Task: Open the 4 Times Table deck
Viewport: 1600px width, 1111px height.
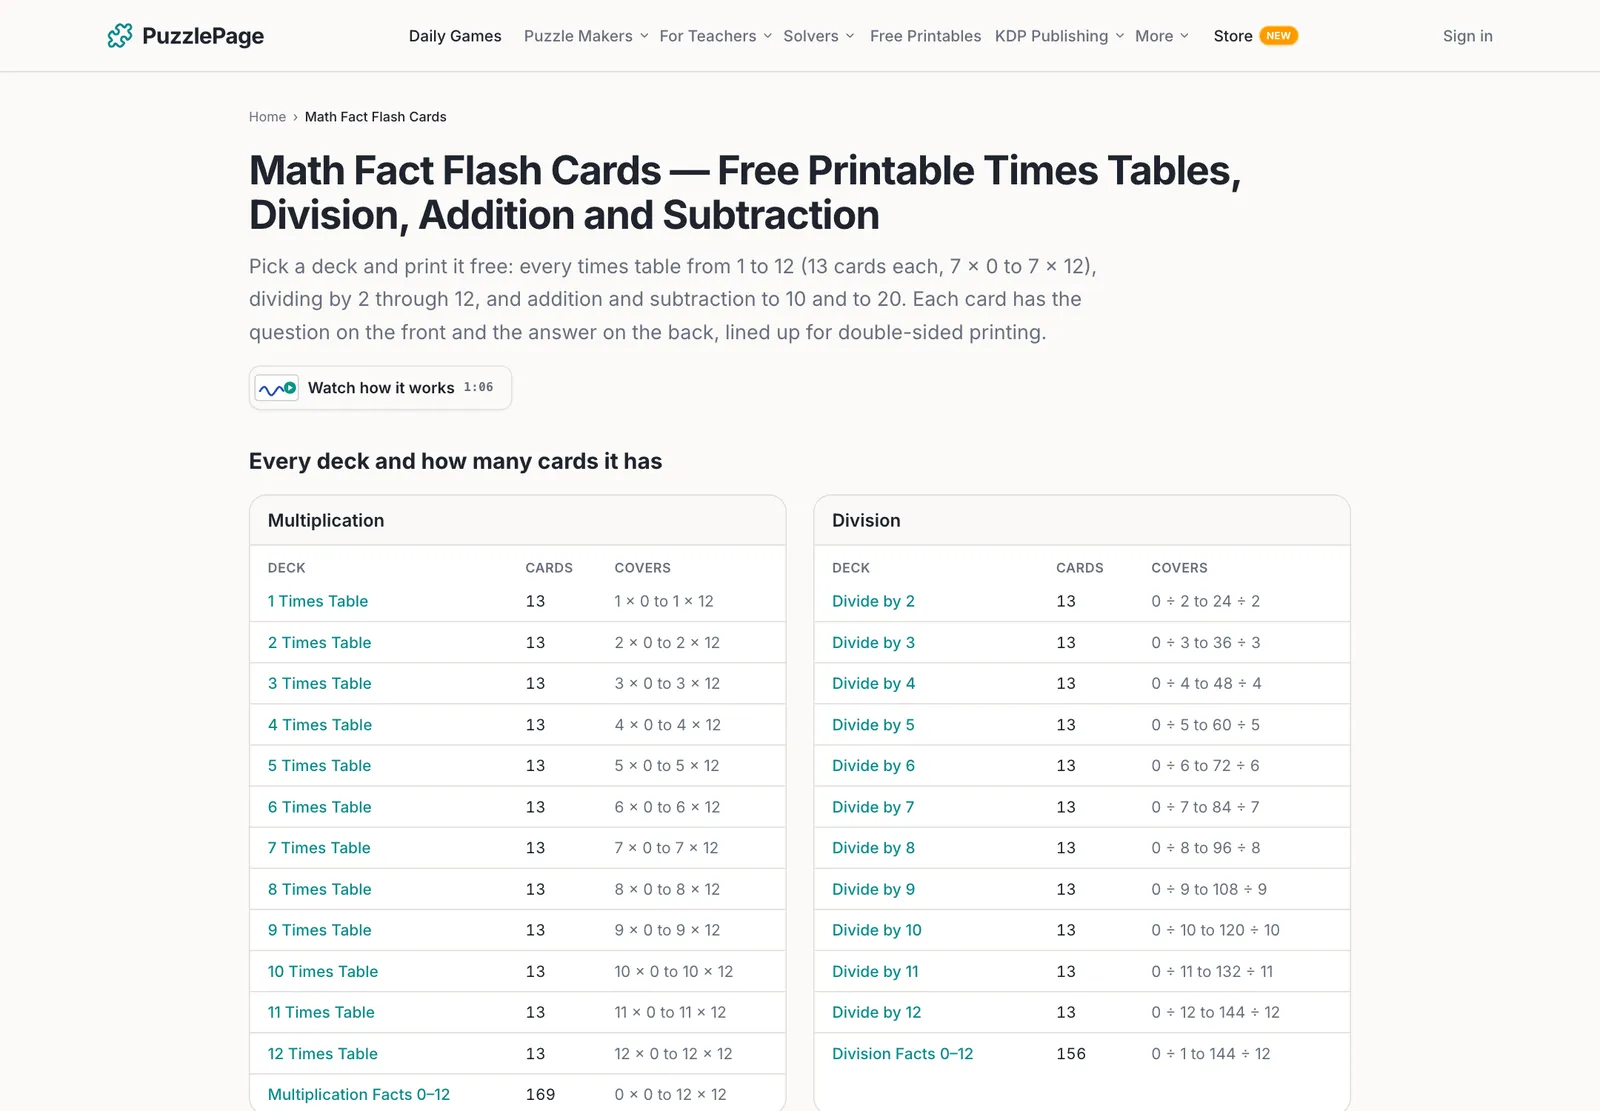Action: click(320, 725)
